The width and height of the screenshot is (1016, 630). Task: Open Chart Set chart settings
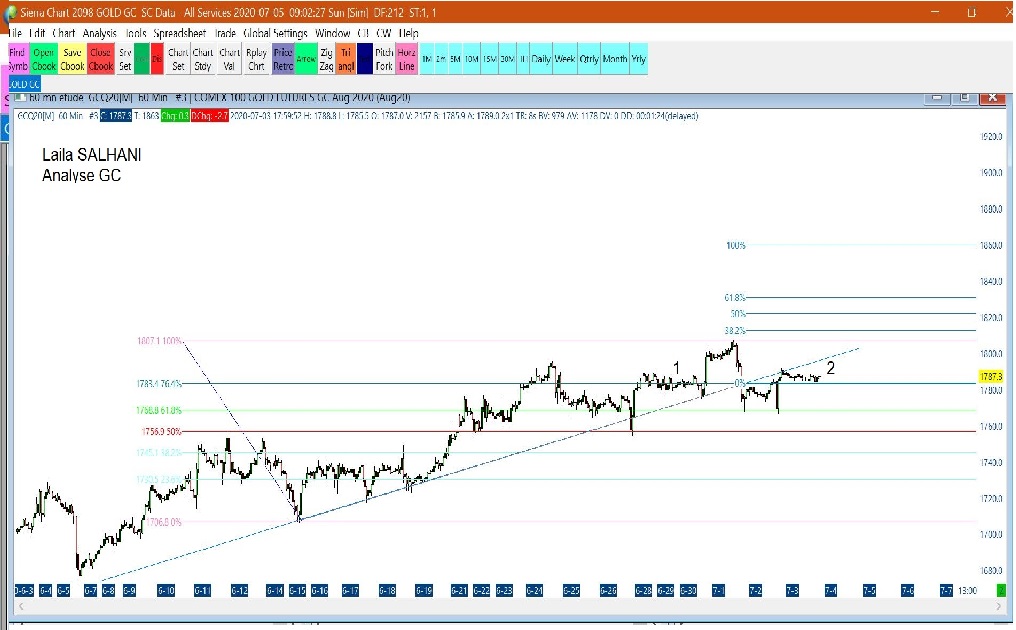coord(178,59)
